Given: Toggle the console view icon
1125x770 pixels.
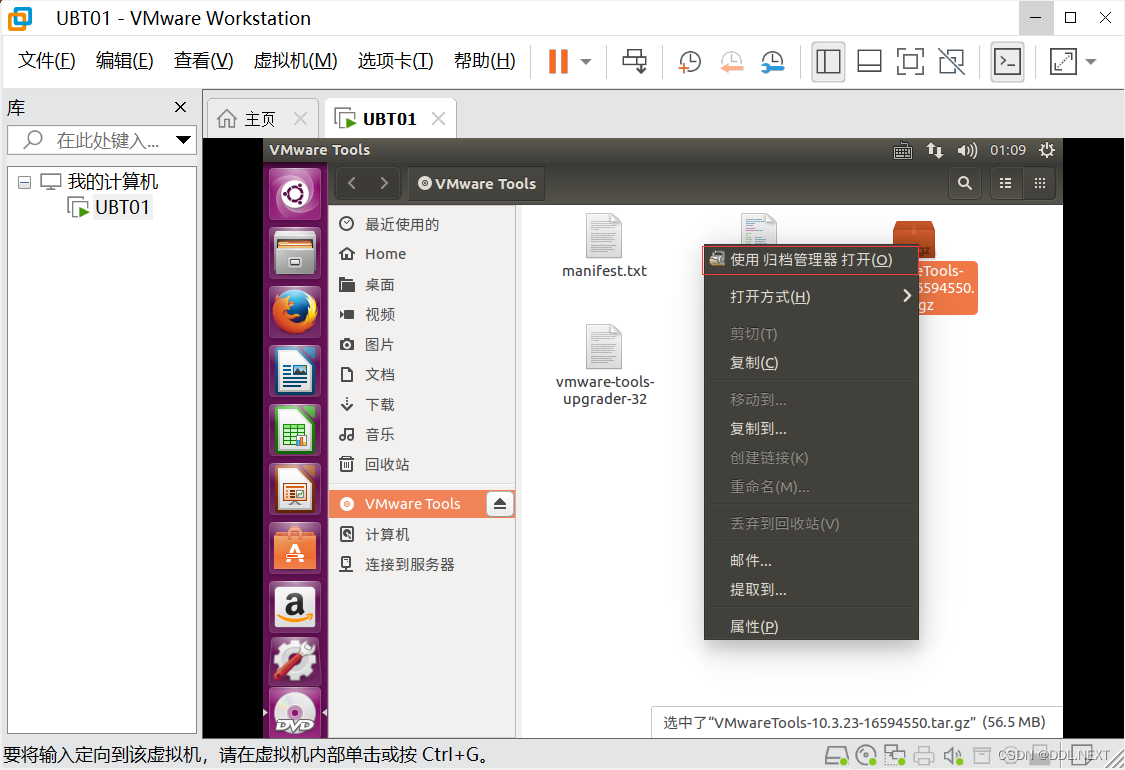Looking at the screenshot, I should coord(1007,62).
